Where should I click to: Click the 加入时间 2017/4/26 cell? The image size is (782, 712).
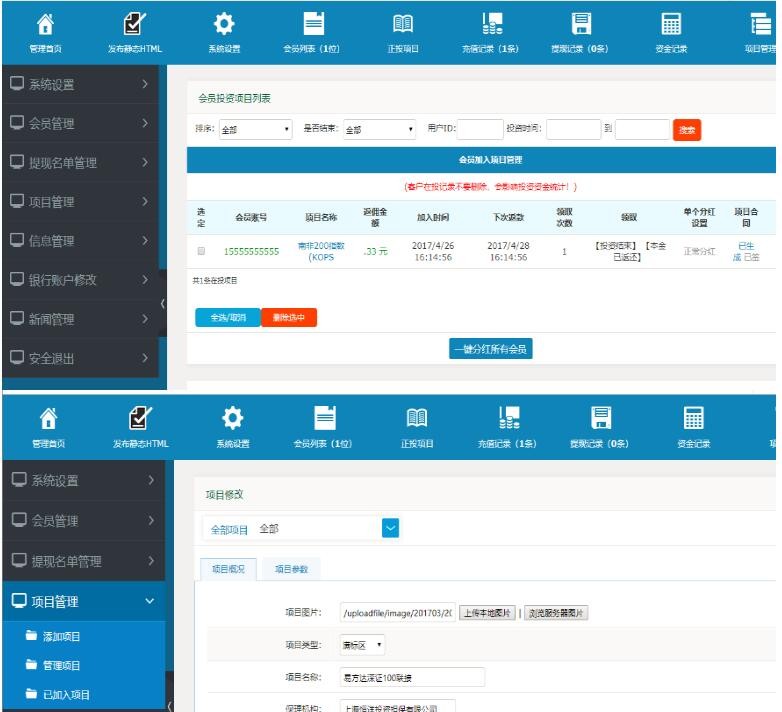point(433,251)
